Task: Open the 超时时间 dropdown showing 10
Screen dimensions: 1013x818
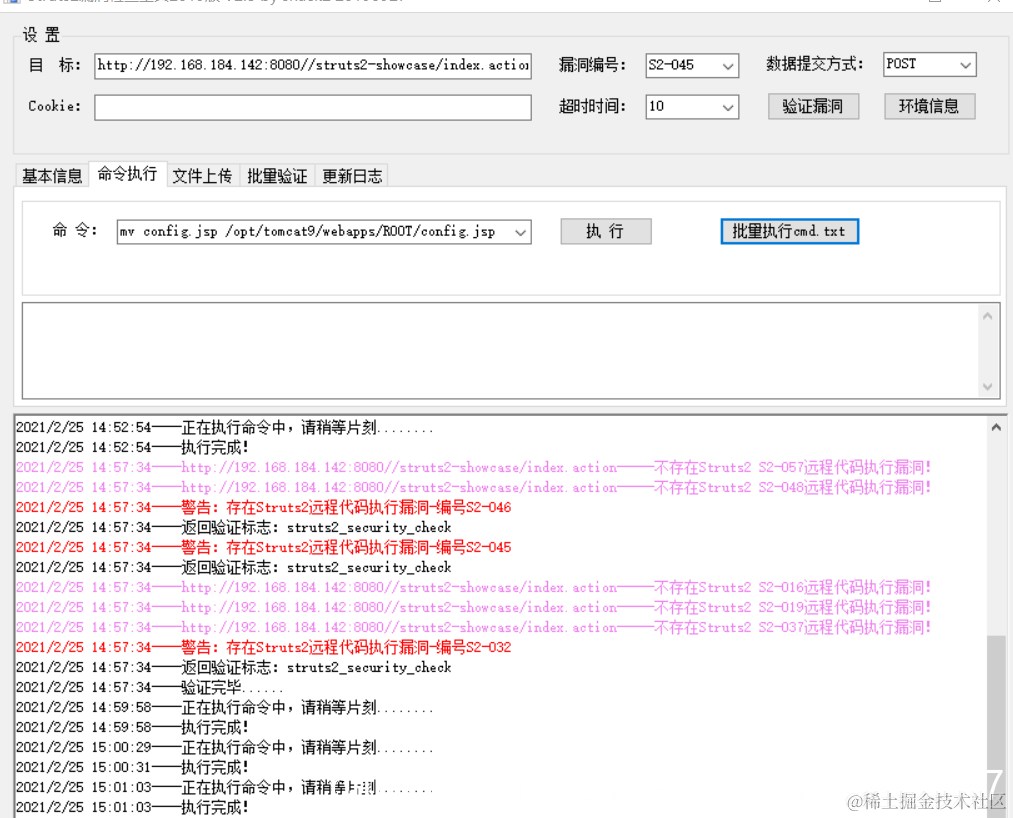Action: pos(728,106)
